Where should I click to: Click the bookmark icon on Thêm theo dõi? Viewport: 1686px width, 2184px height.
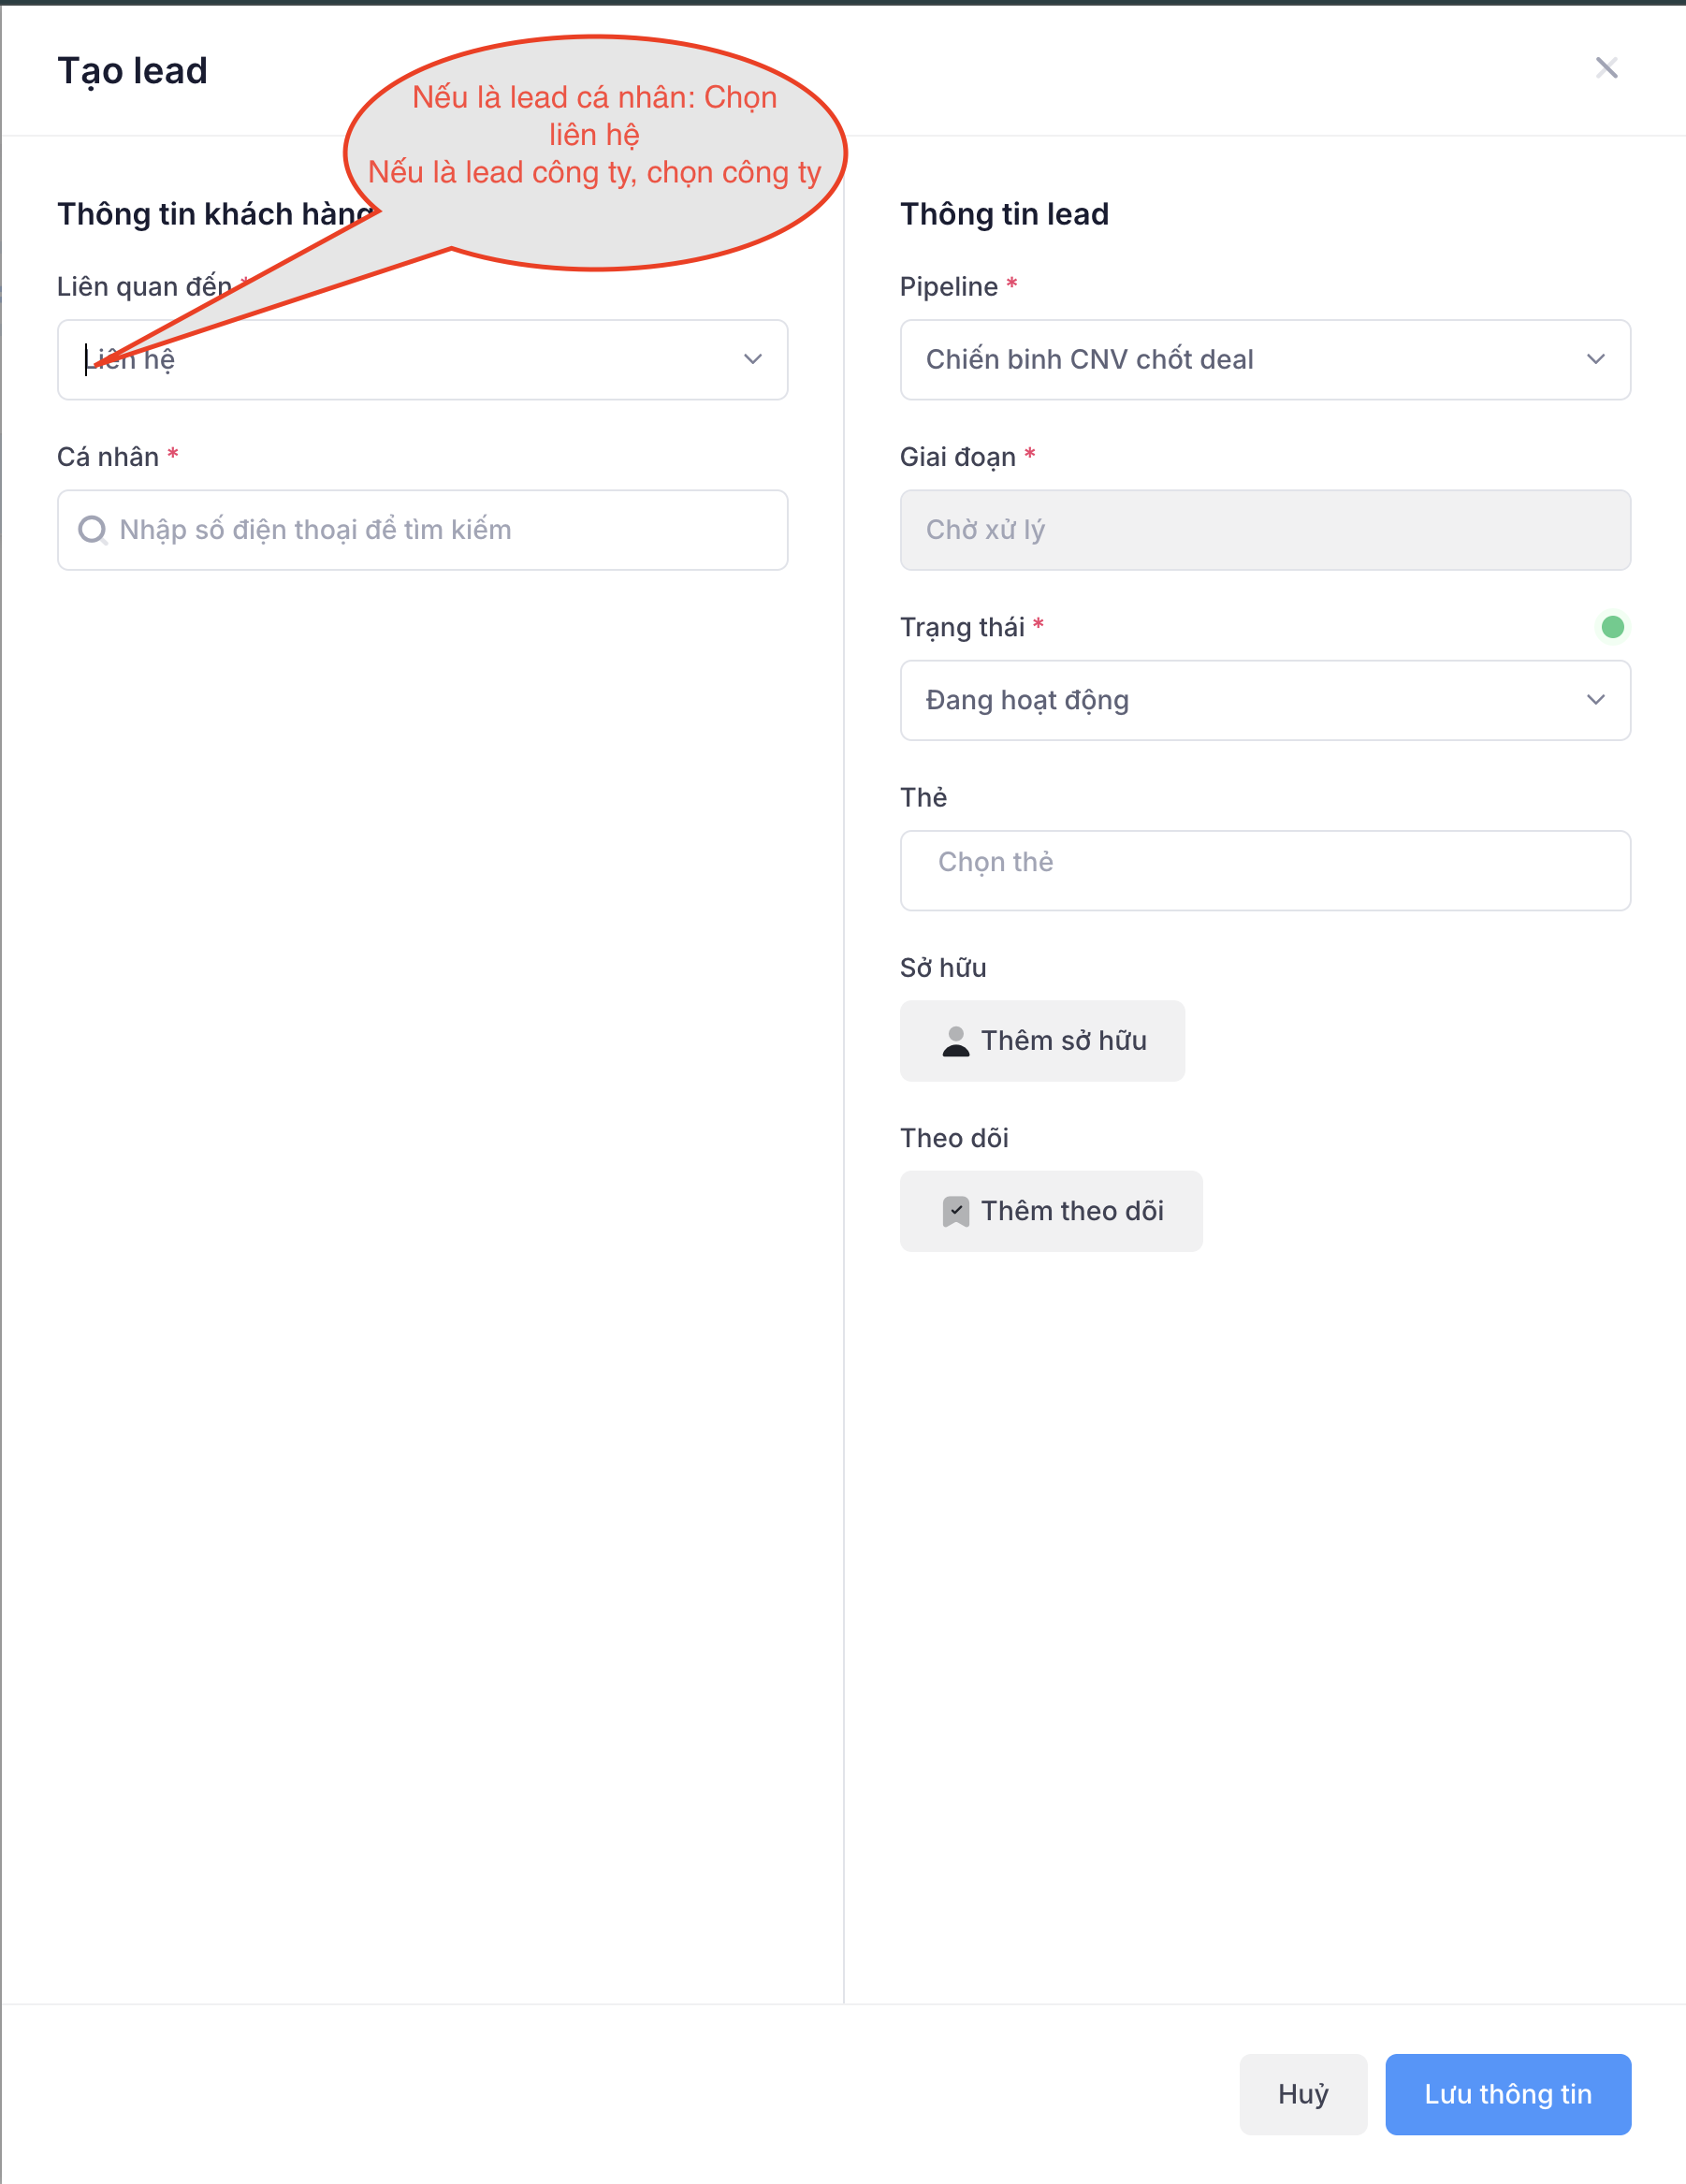(x=955, y=1211)
